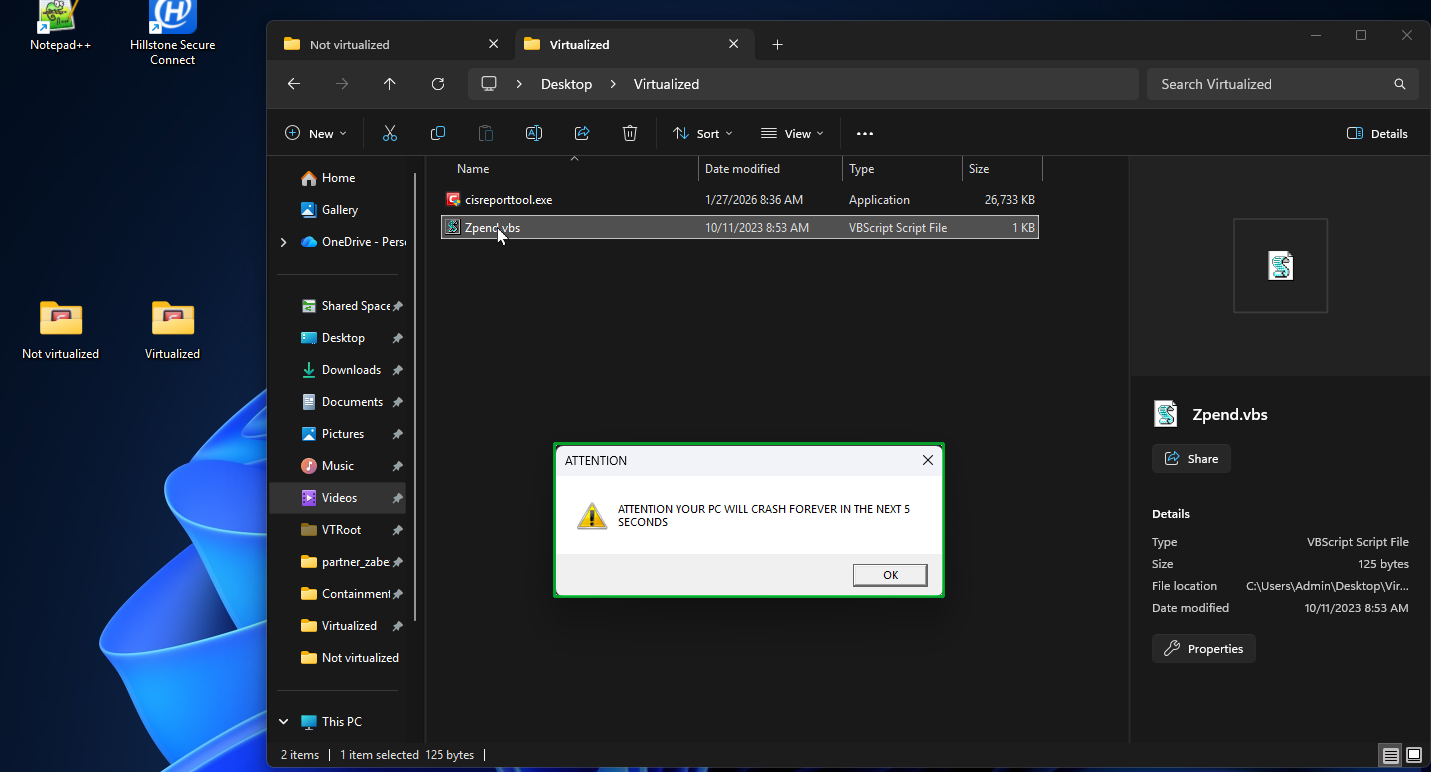Open the New dropdown menu
Viewport: 1431px width, 772px height.
(x=316, y=133)
